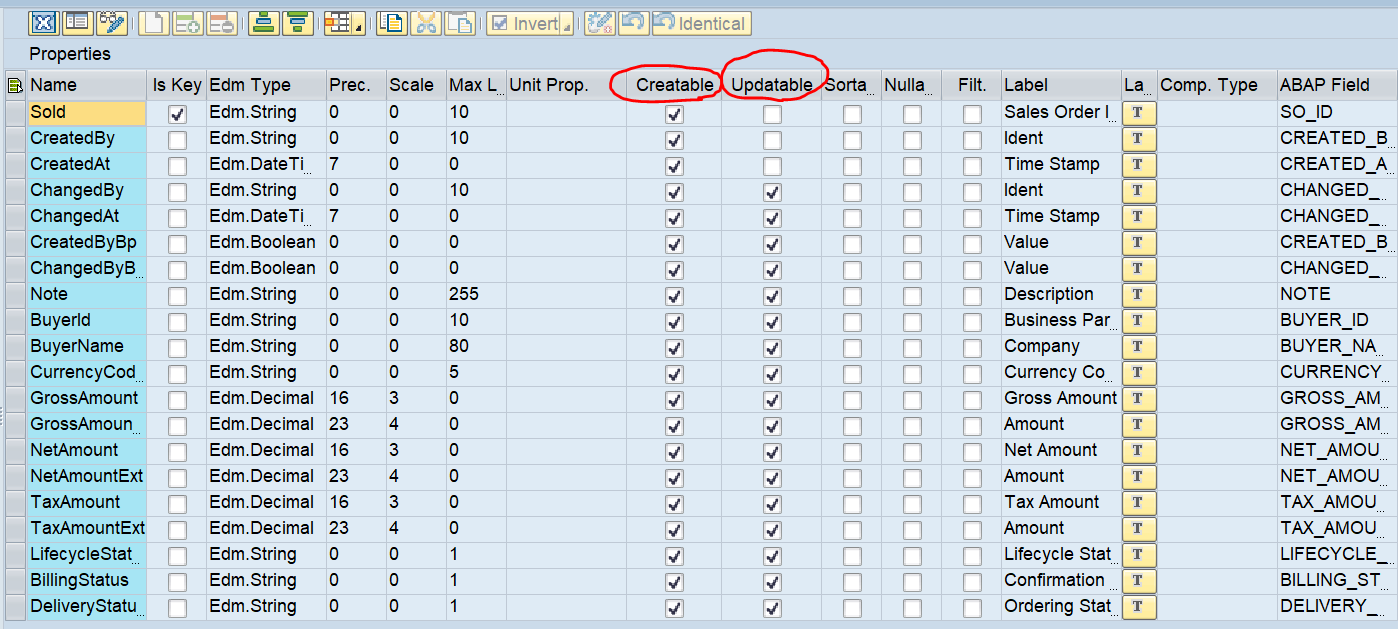This screenshot has width=1398, height=629.
Task: Click ABAP field 'BUYER_ID'
Action: tap(1337, 320)
